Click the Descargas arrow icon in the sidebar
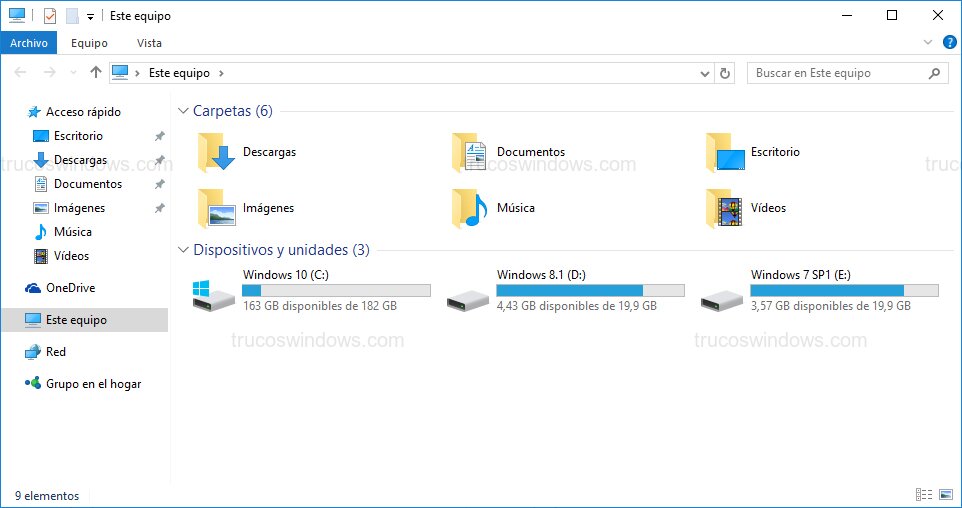 [40, 160]
